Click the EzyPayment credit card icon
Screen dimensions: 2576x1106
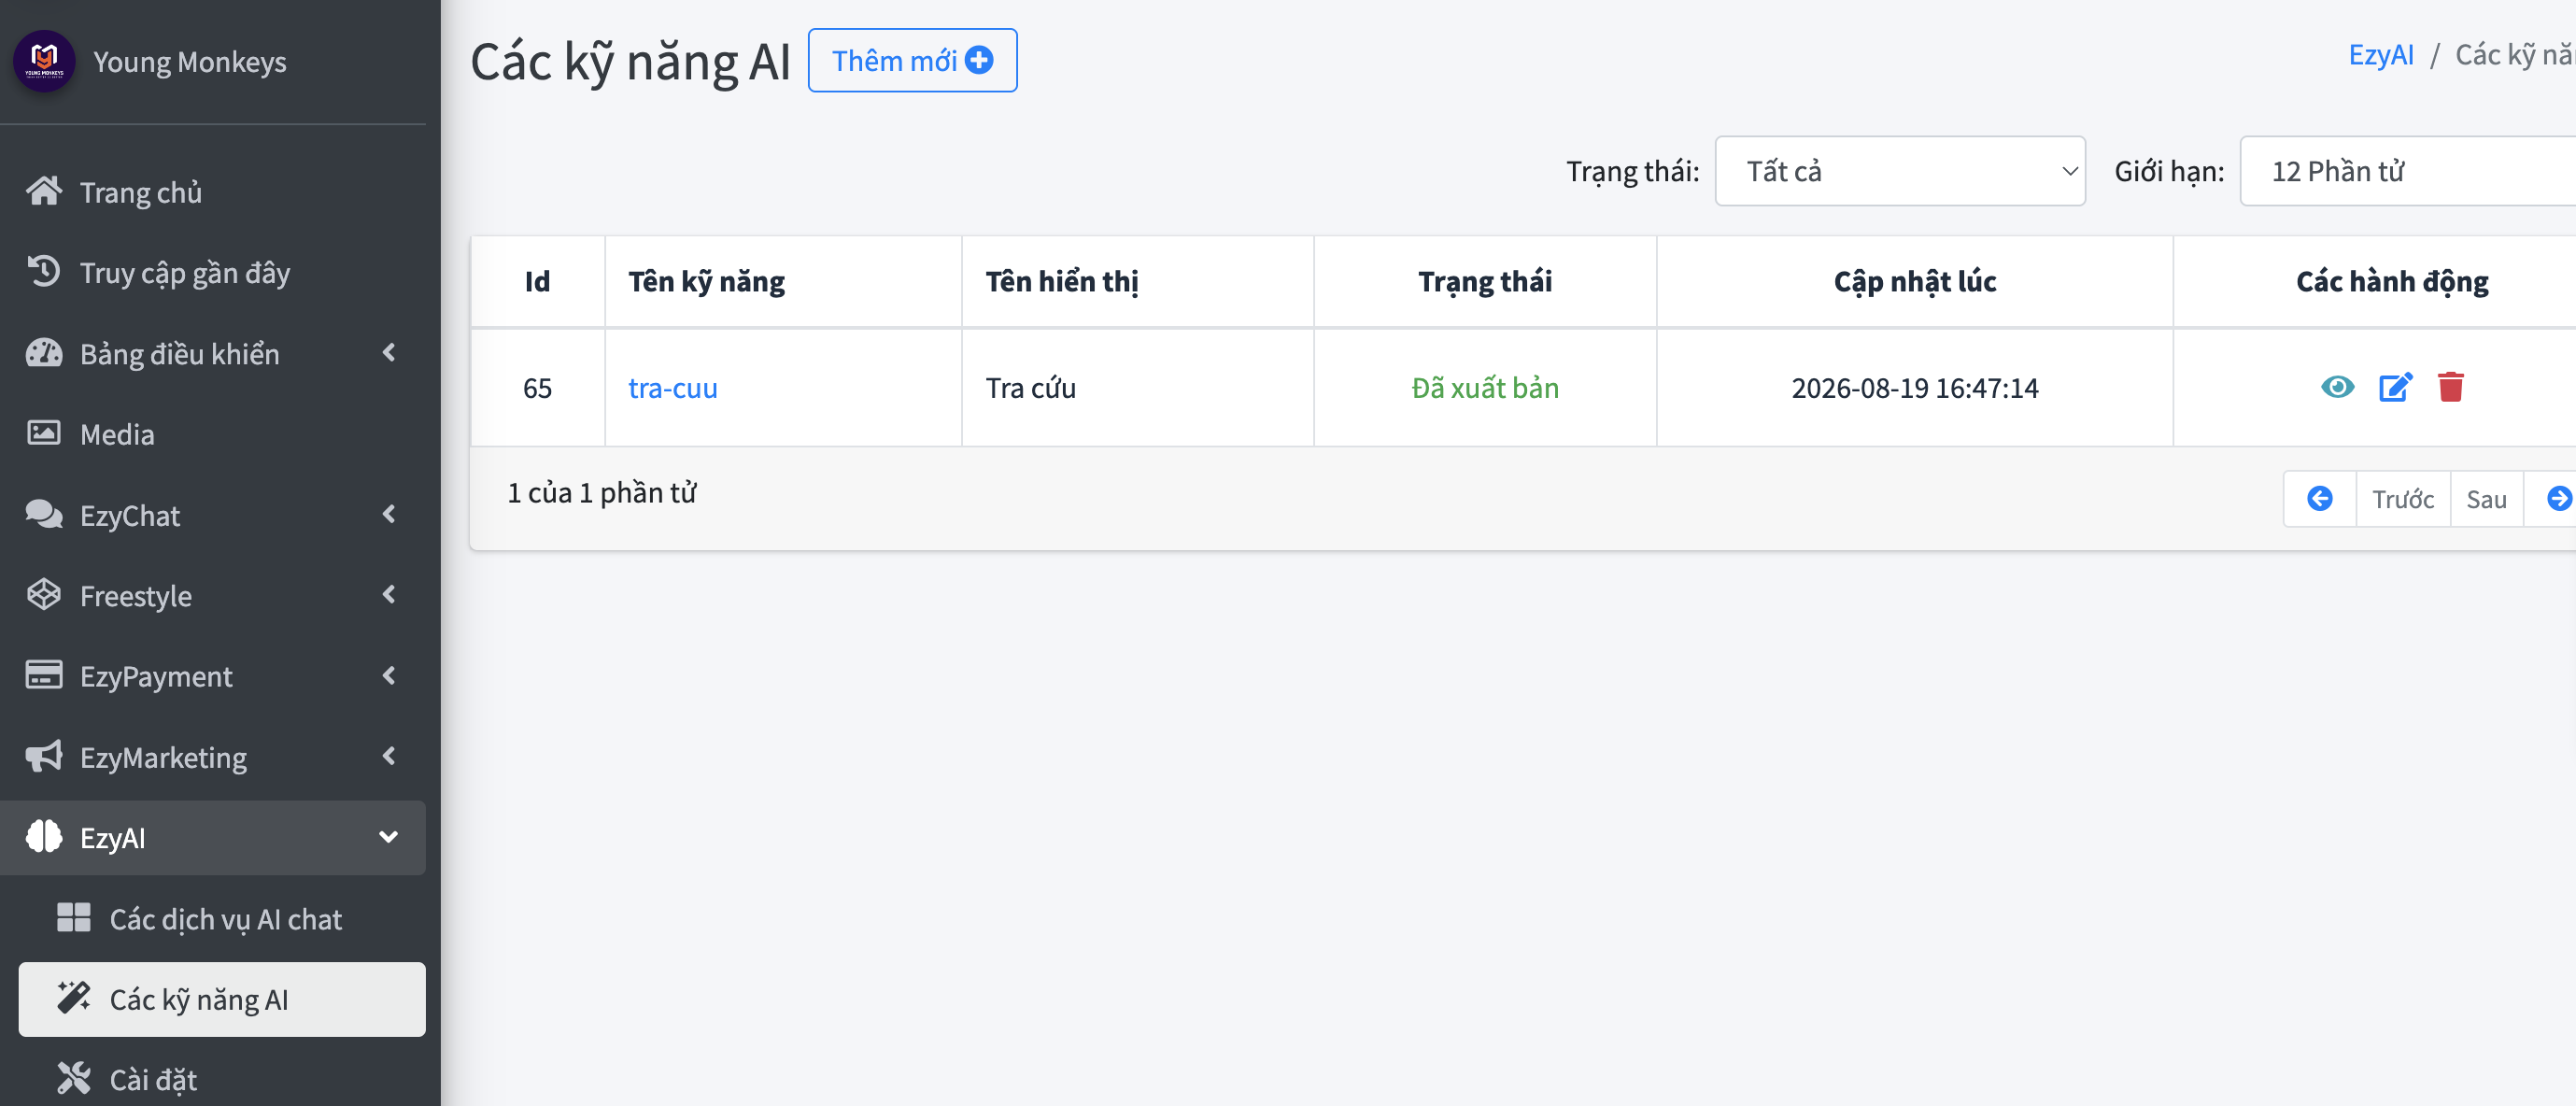[x=44, y=675]
